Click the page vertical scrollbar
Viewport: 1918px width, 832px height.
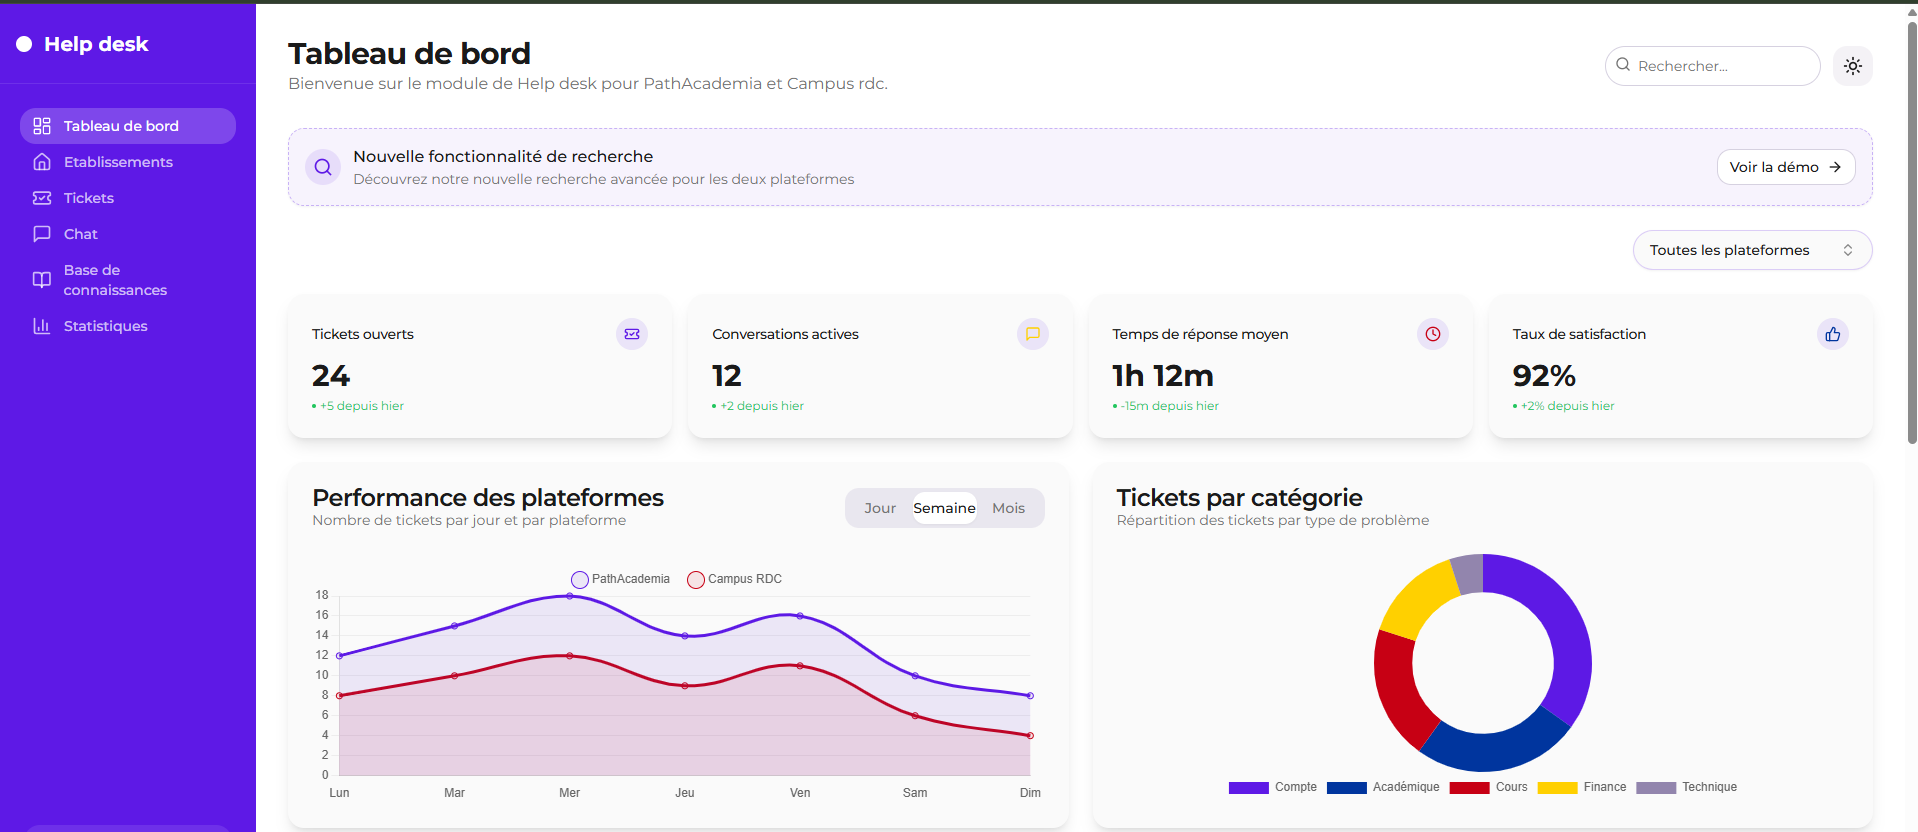click(x=1911, y=230)
